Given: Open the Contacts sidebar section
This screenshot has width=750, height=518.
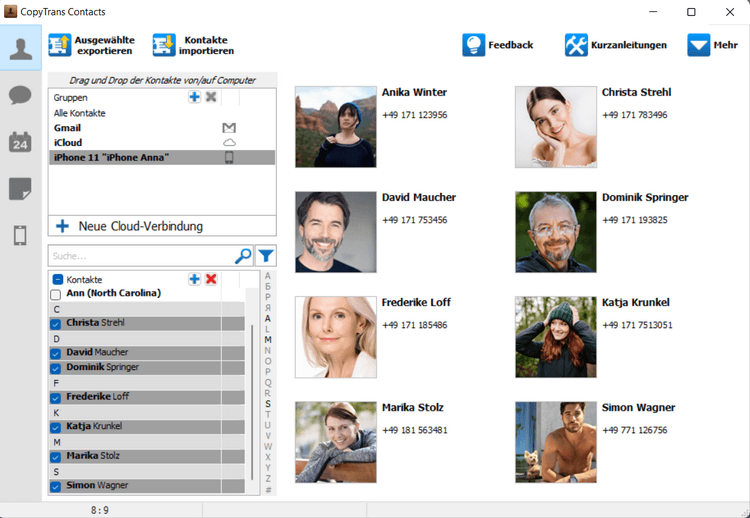Looking at the screenshot, I should [x=21, y=48].
